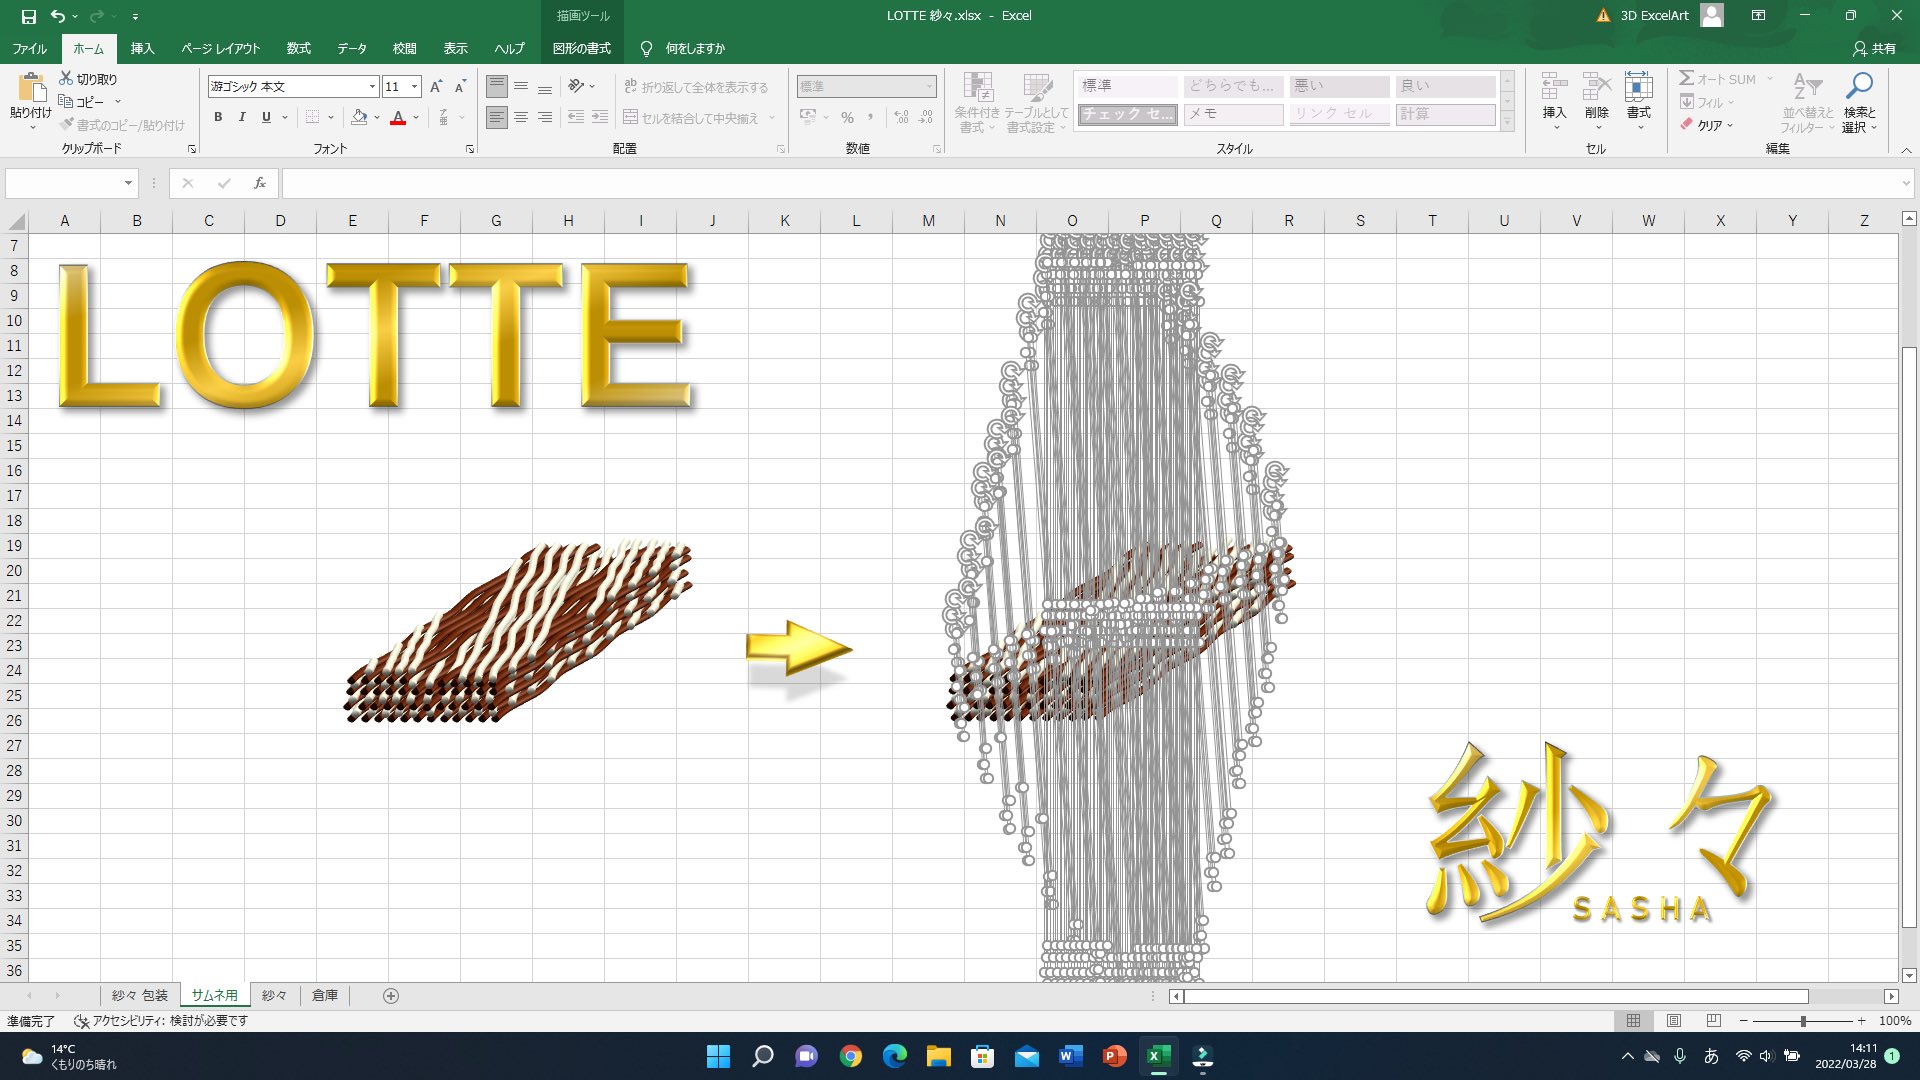Open Chrome from the Windows taskbar
1920x1080 pixels.
pyautogui.click(x=851, y=1056)
